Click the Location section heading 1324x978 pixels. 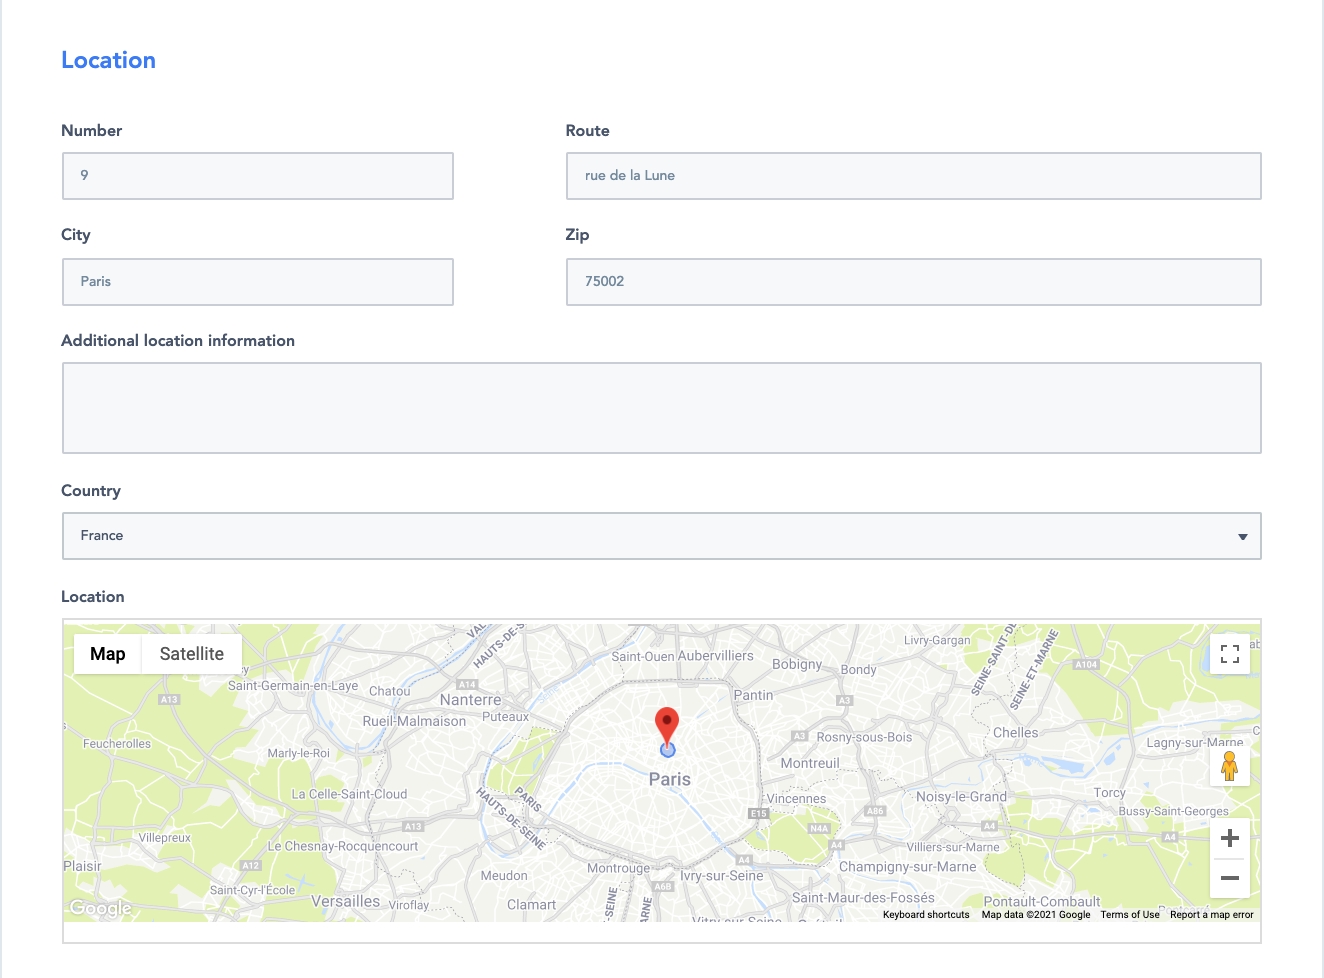point(108,60)
